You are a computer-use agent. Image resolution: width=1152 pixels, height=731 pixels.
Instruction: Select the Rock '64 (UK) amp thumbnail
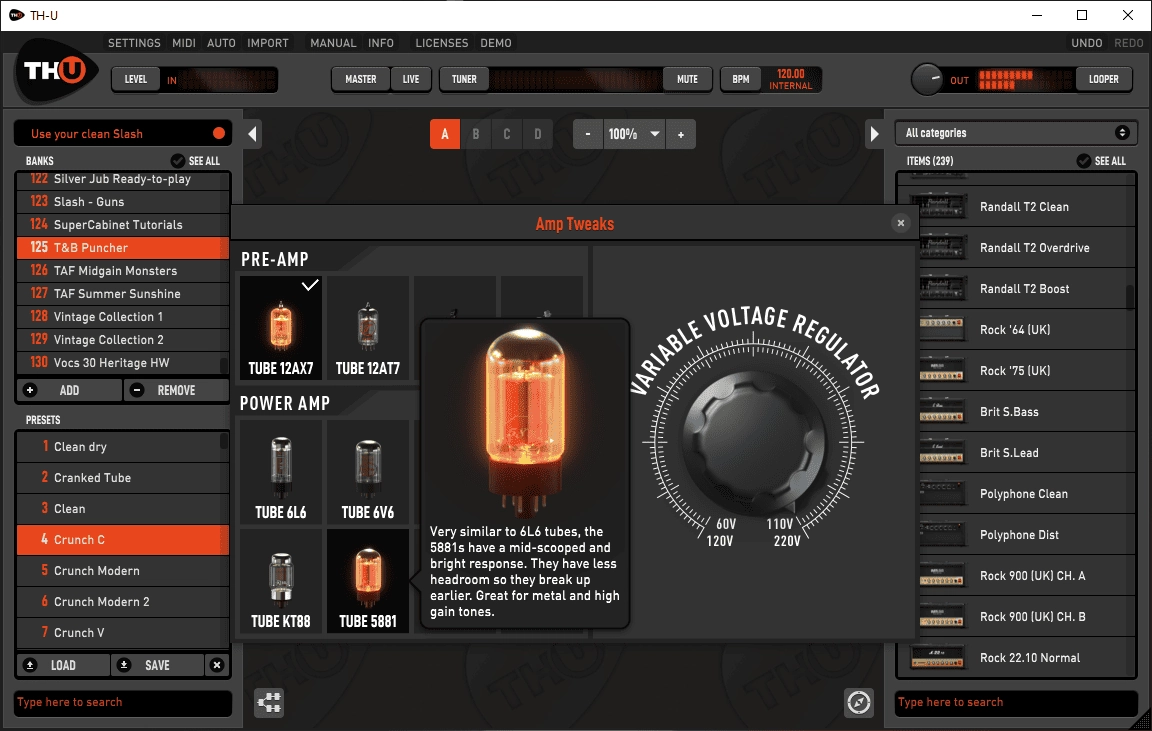tap(940, 329)
